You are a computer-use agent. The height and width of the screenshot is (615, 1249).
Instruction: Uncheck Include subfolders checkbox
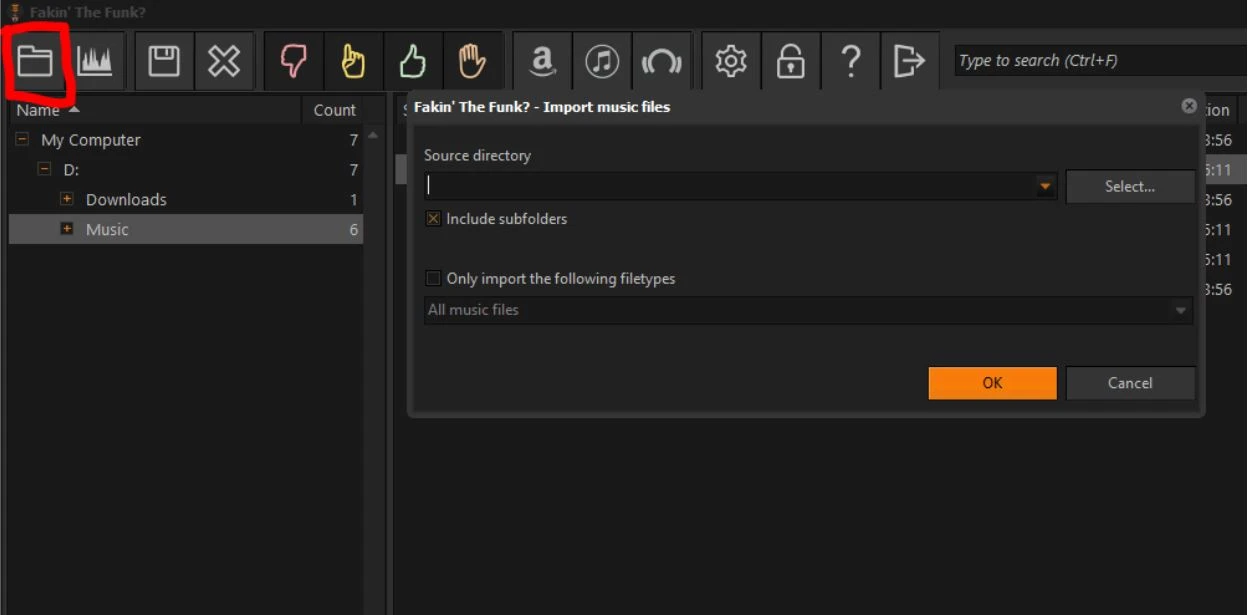(433, 219)
